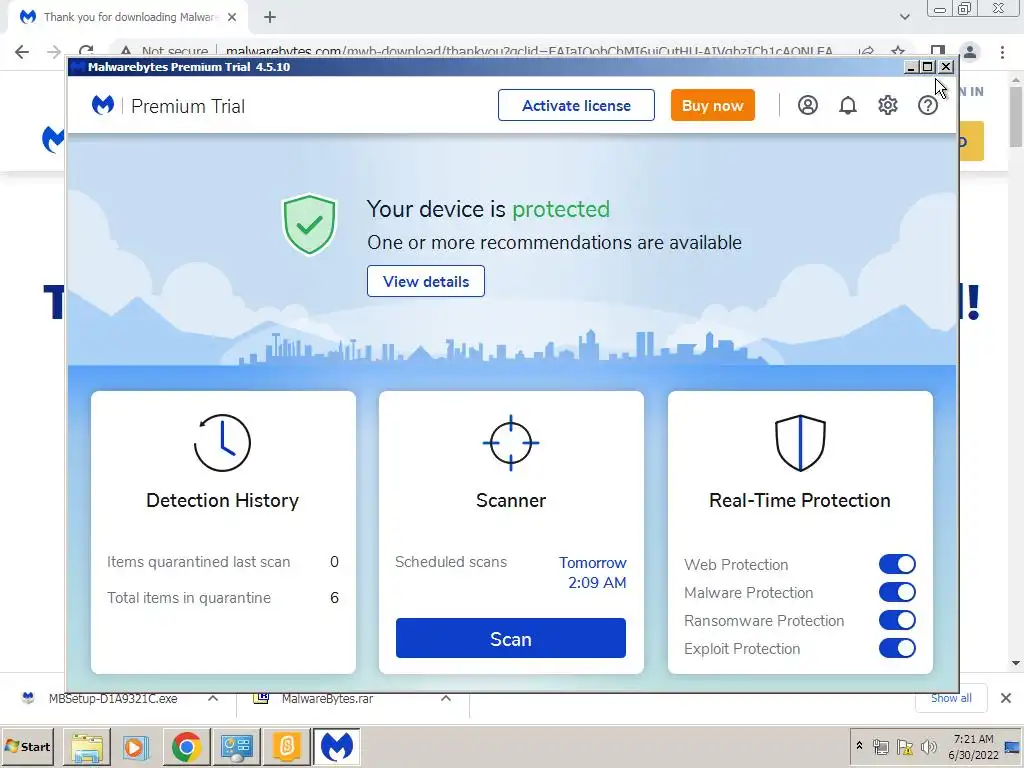1024x768 pixels.
Task: Click the network tray icon
Action: pyautogui.click(x=881, y=746)
